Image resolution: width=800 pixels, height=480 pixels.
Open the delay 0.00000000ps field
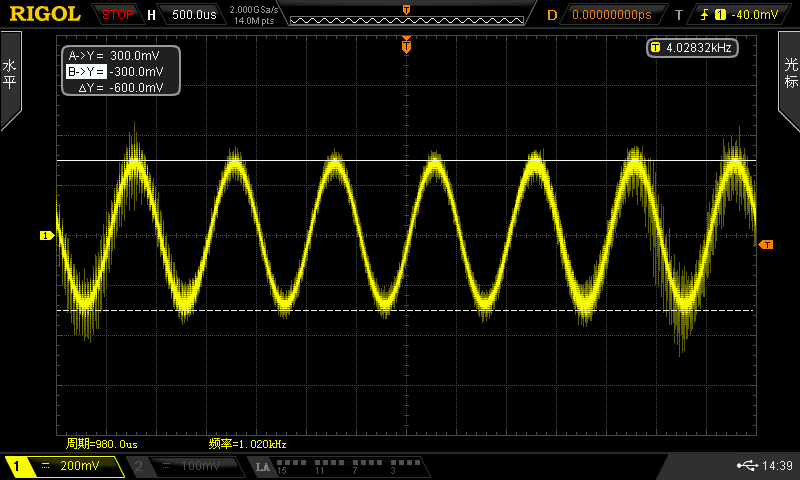pos(610,15)
